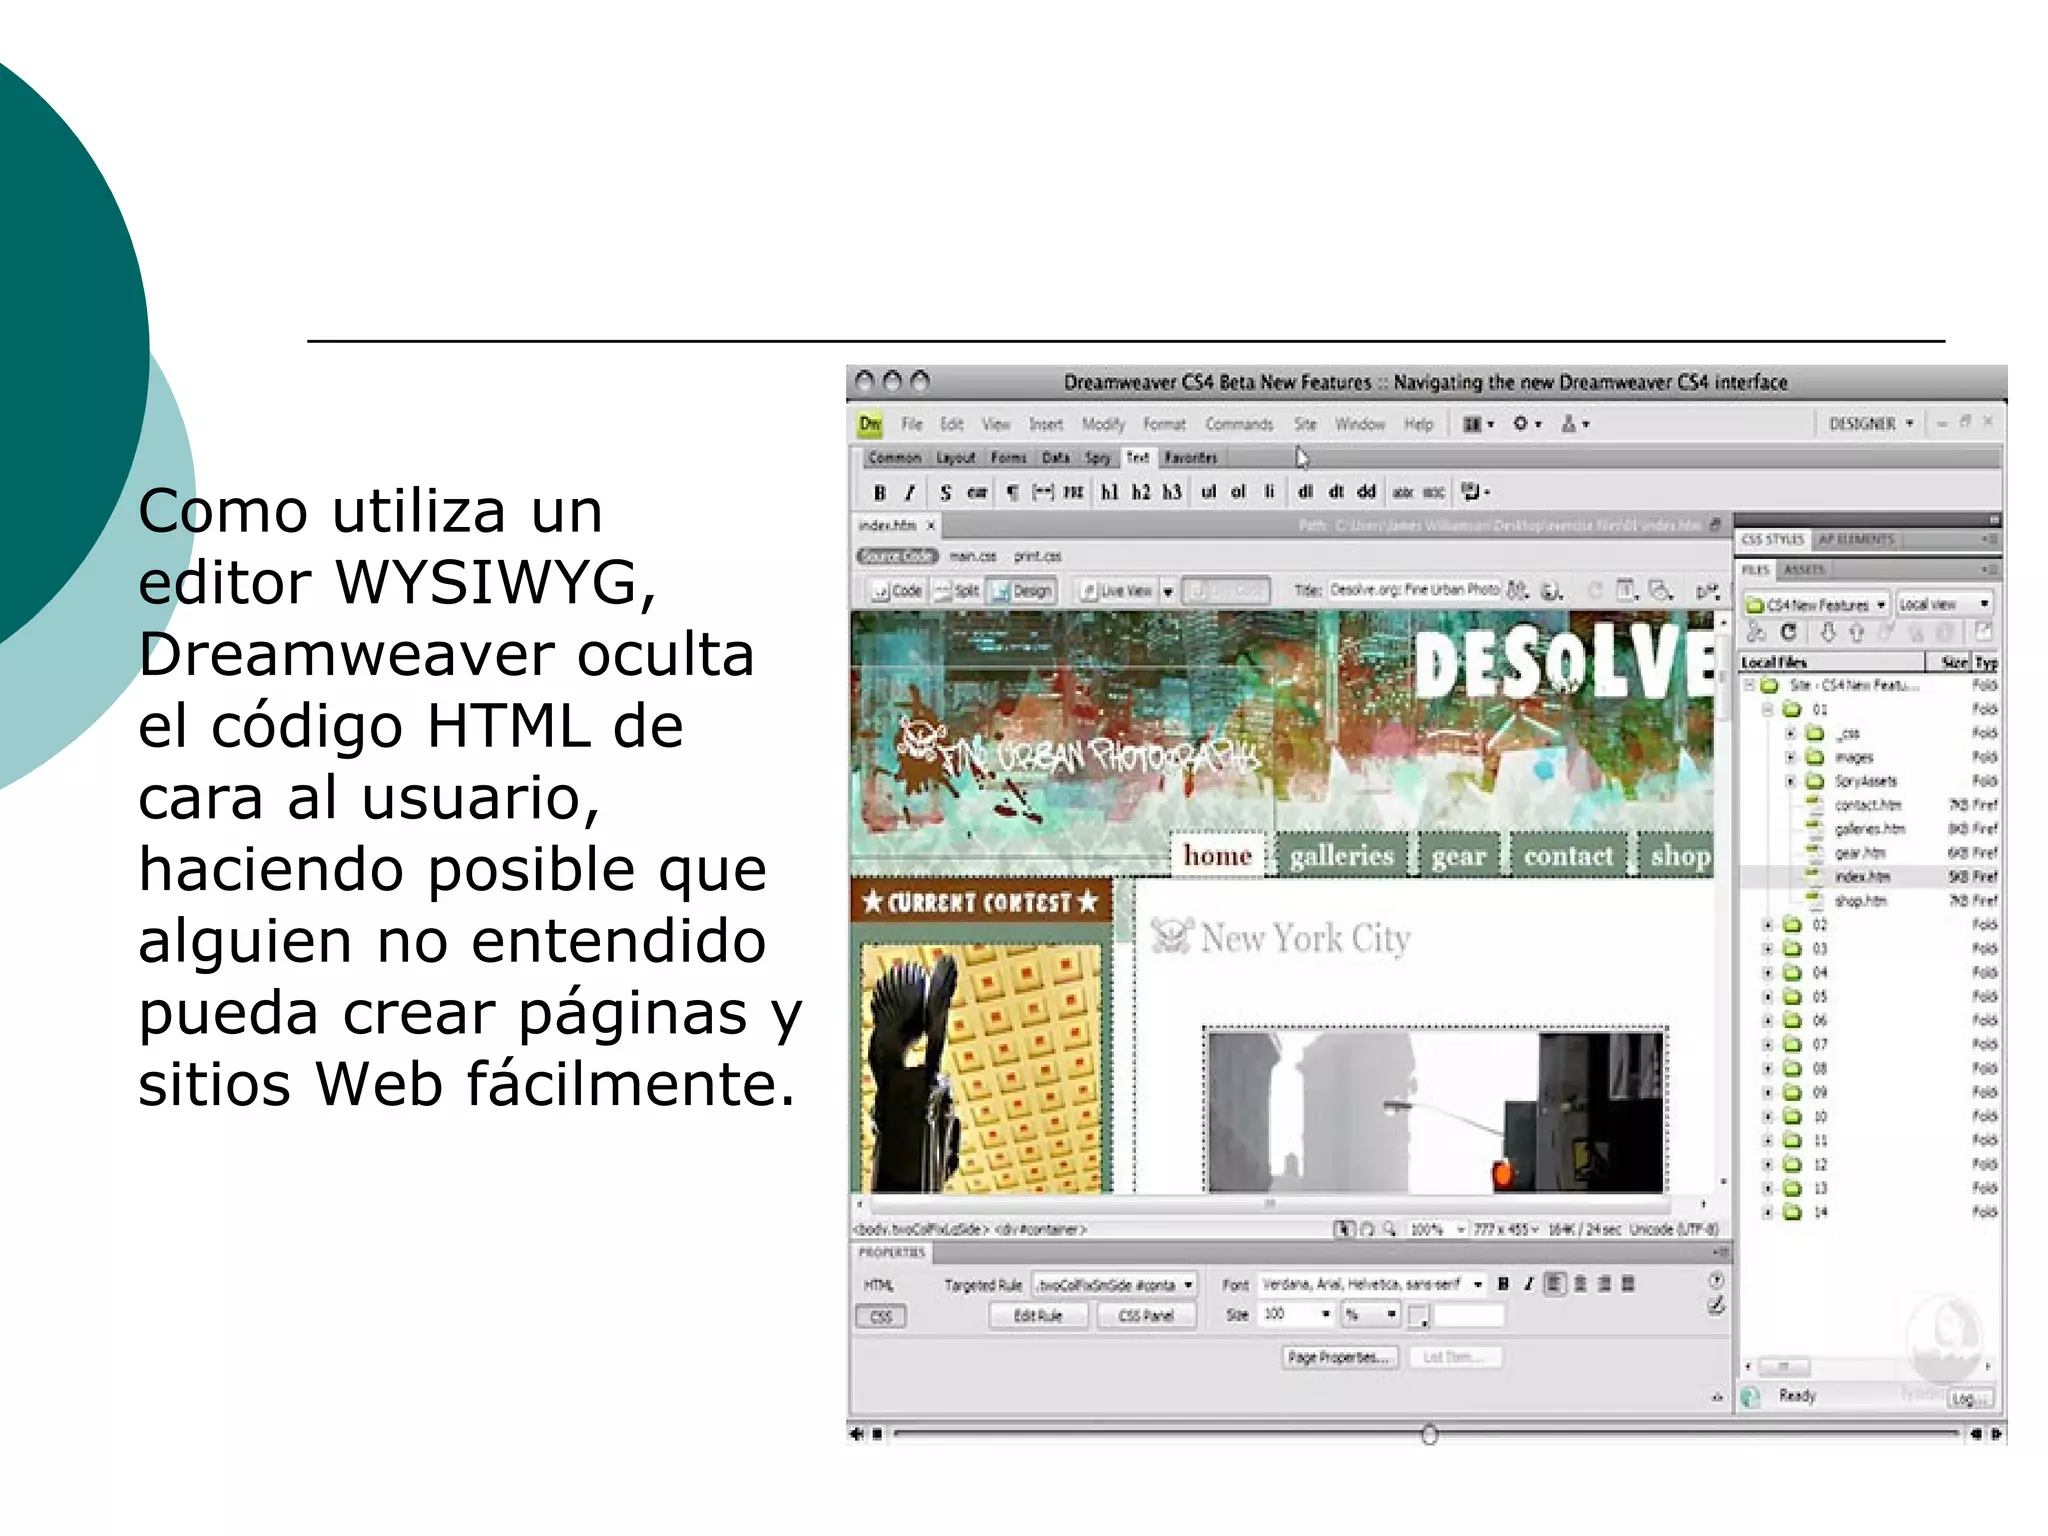The width and height of the screenshot is (2048, 1536).
Task: Collapse the 01 folder in Files tree
Action: (1767, 709)
